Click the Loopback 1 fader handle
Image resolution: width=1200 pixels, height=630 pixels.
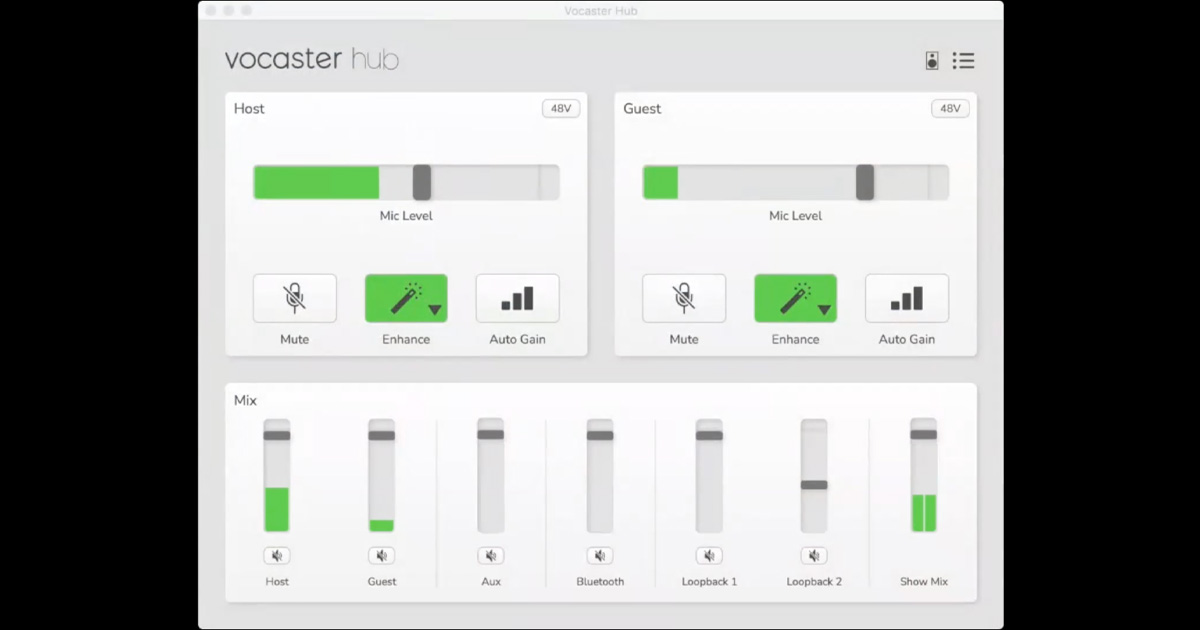point(709,435)
